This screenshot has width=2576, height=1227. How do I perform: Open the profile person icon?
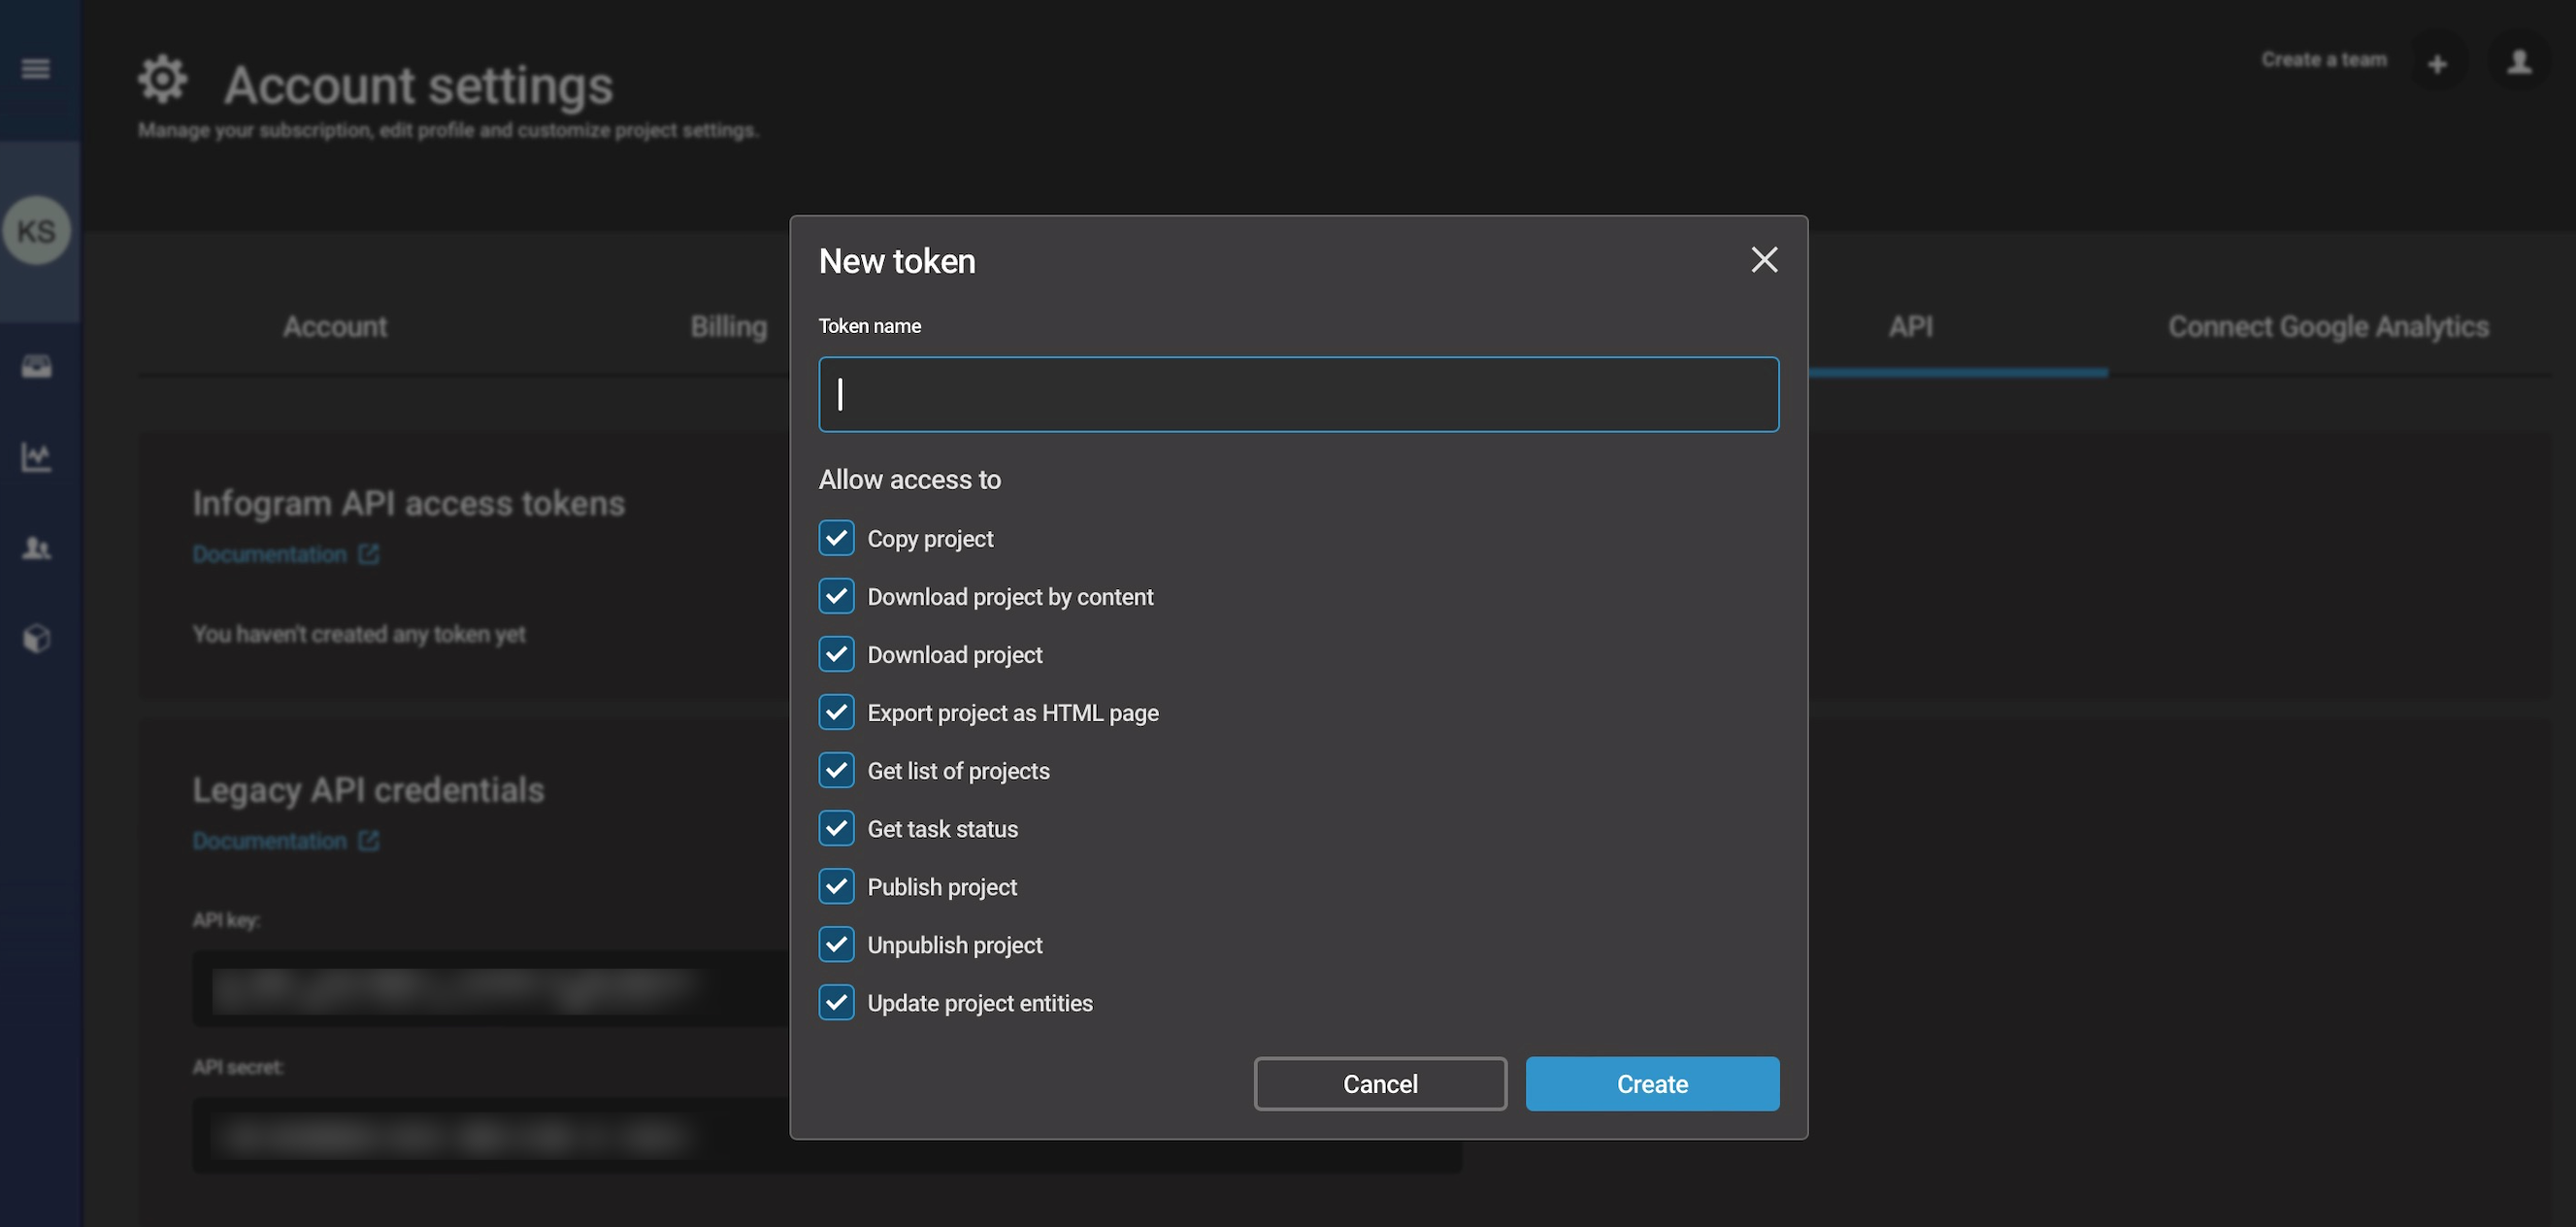tap(2519, 62)
